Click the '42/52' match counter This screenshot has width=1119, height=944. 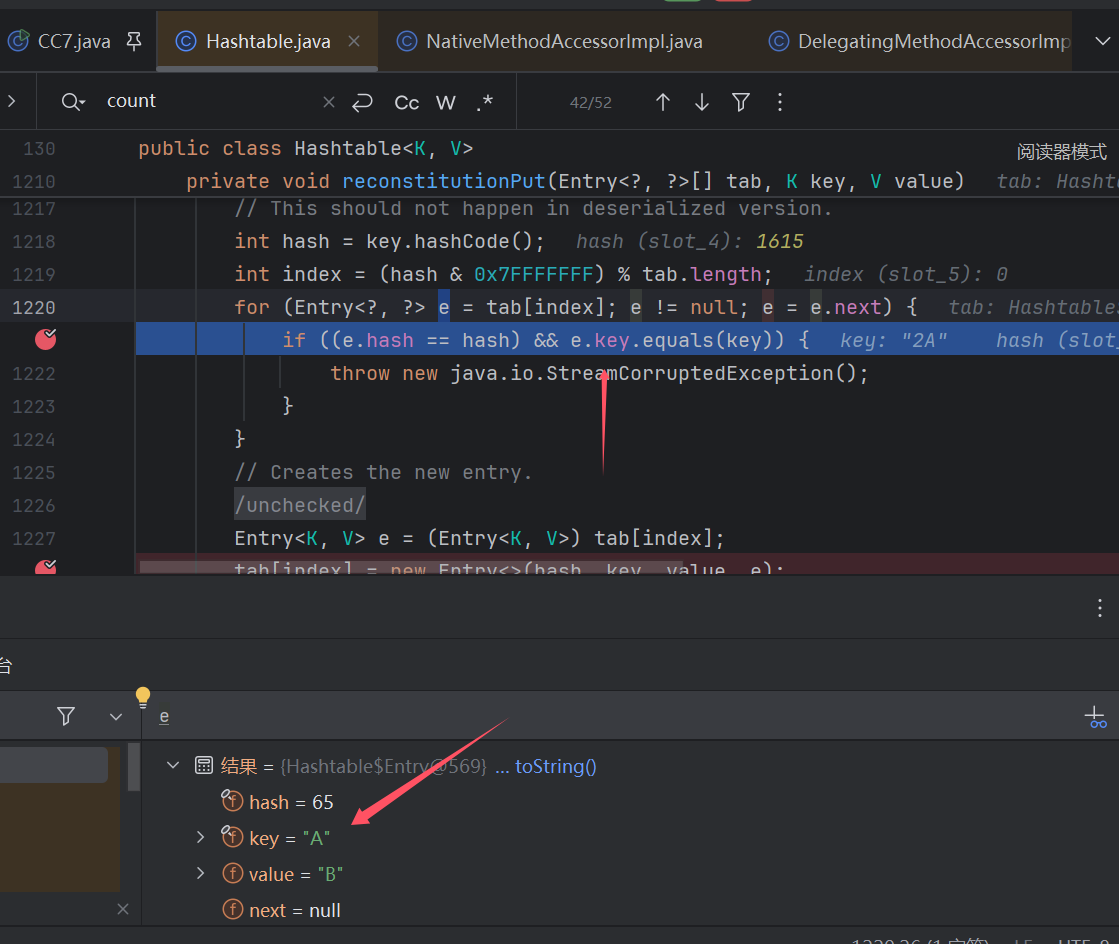coord(590,103)
